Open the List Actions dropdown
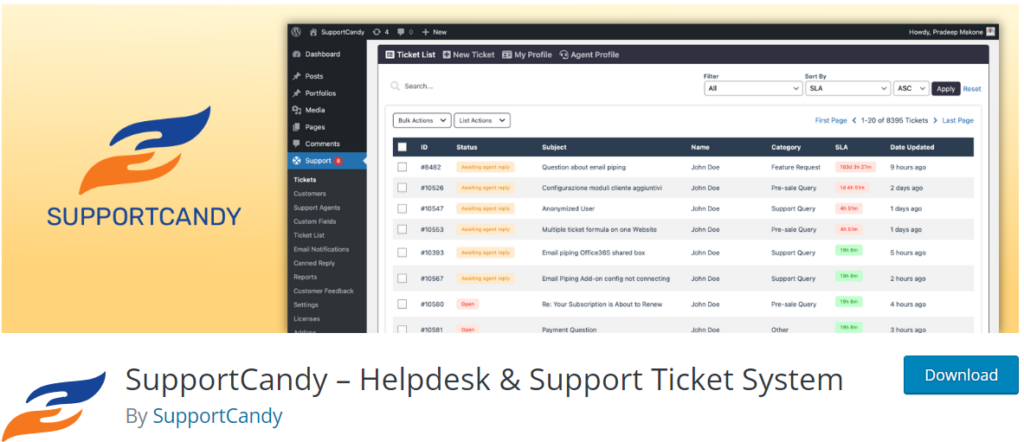Image resolution: width=1024 pixels, height=442 pixels. [482, 121]
